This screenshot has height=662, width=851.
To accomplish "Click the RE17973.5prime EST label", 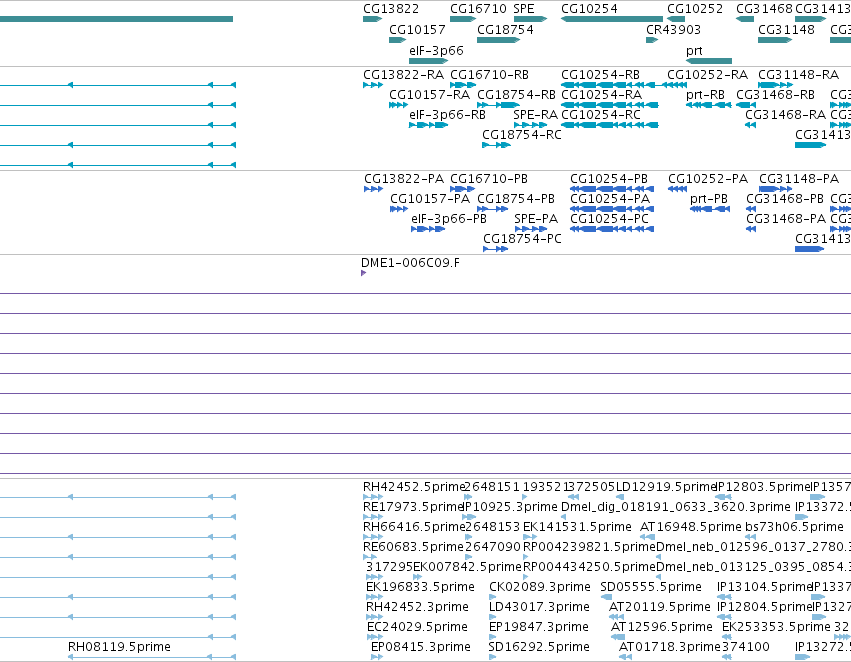I will 412,507.
